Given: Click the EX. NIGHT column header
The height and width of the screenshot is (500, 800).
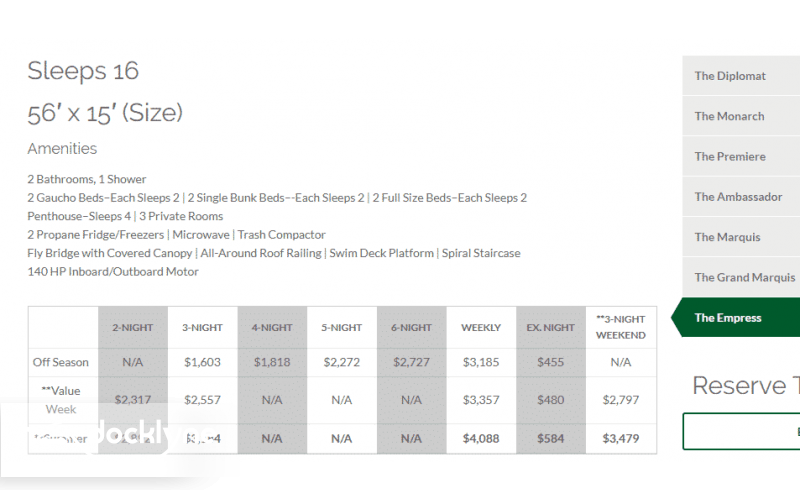Looking at the screenshot, I should (x=551, y=327).
